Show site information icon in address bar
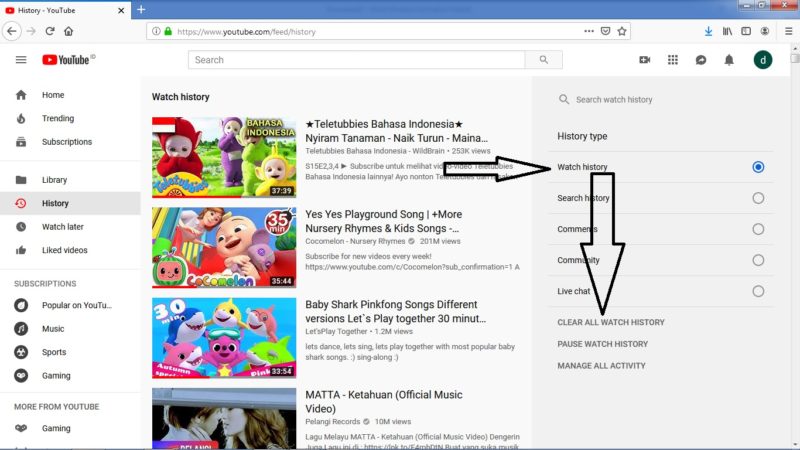The image size is (800, 450). click(156, 31)
